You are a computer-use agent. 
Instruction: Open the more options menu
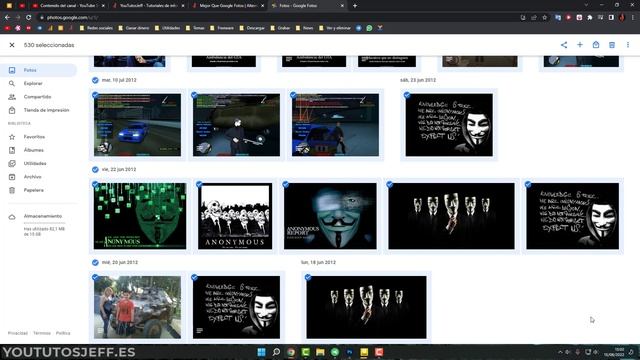pos(628,45)
